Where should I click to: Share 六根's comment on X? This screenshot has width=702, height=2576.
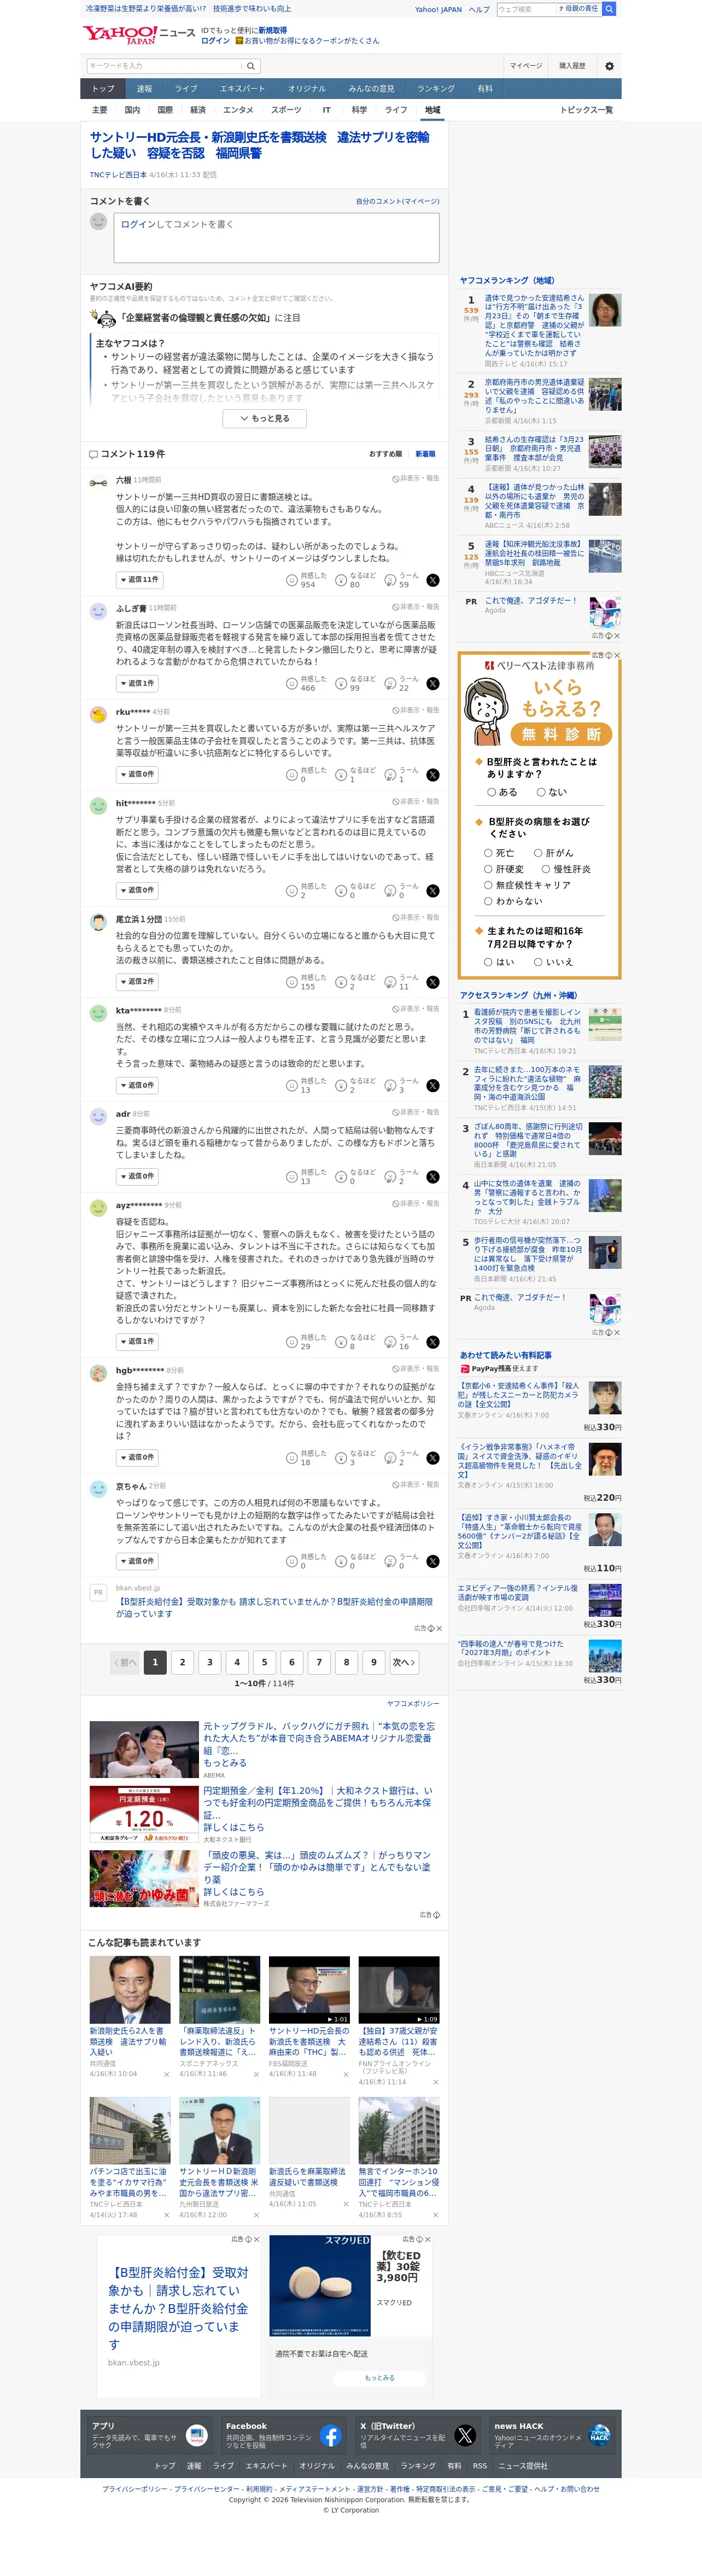coord(433,580)
